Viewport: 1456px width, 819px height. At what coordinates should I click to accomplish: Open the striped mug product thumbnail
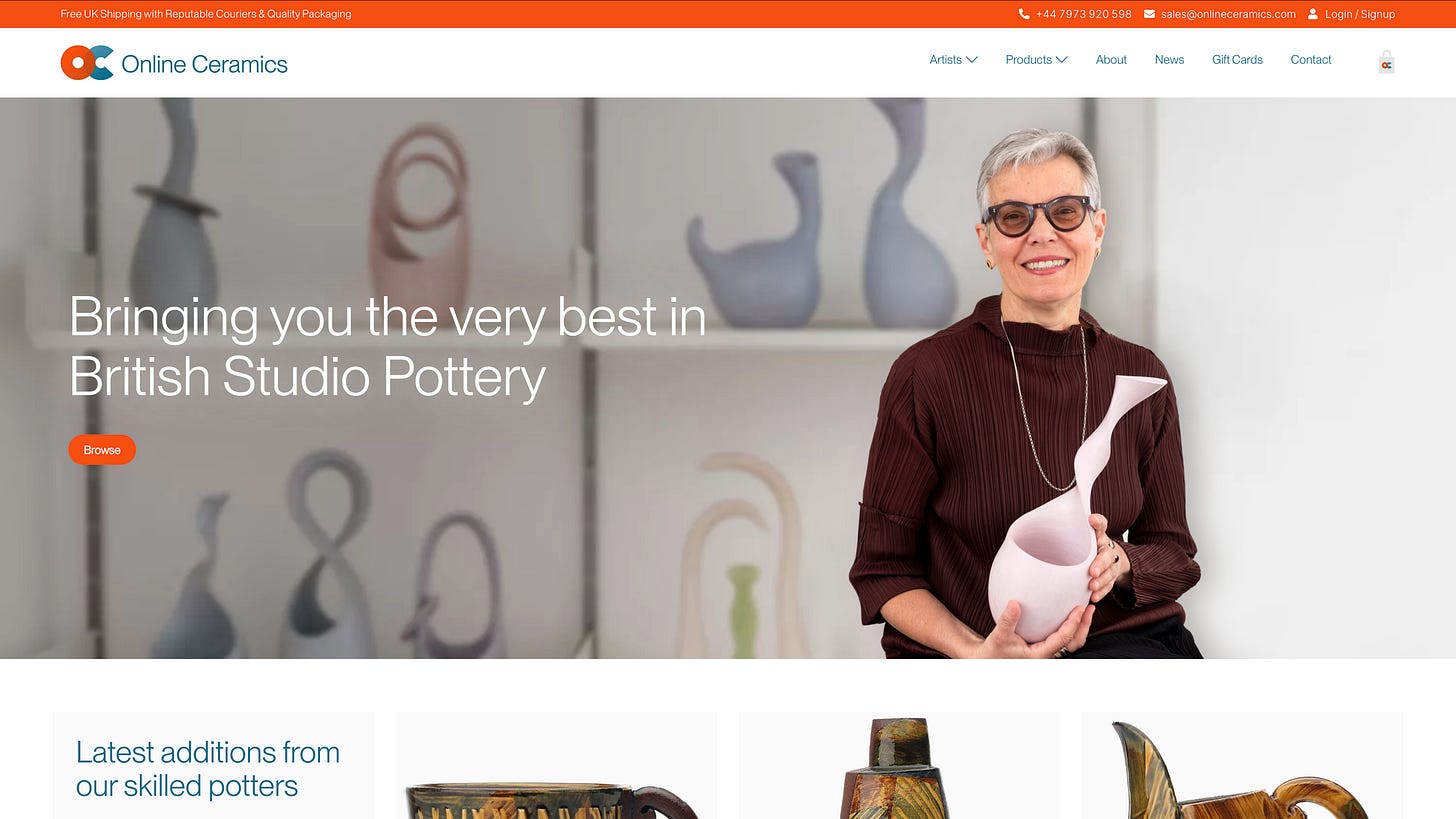(x=556, y=766)
